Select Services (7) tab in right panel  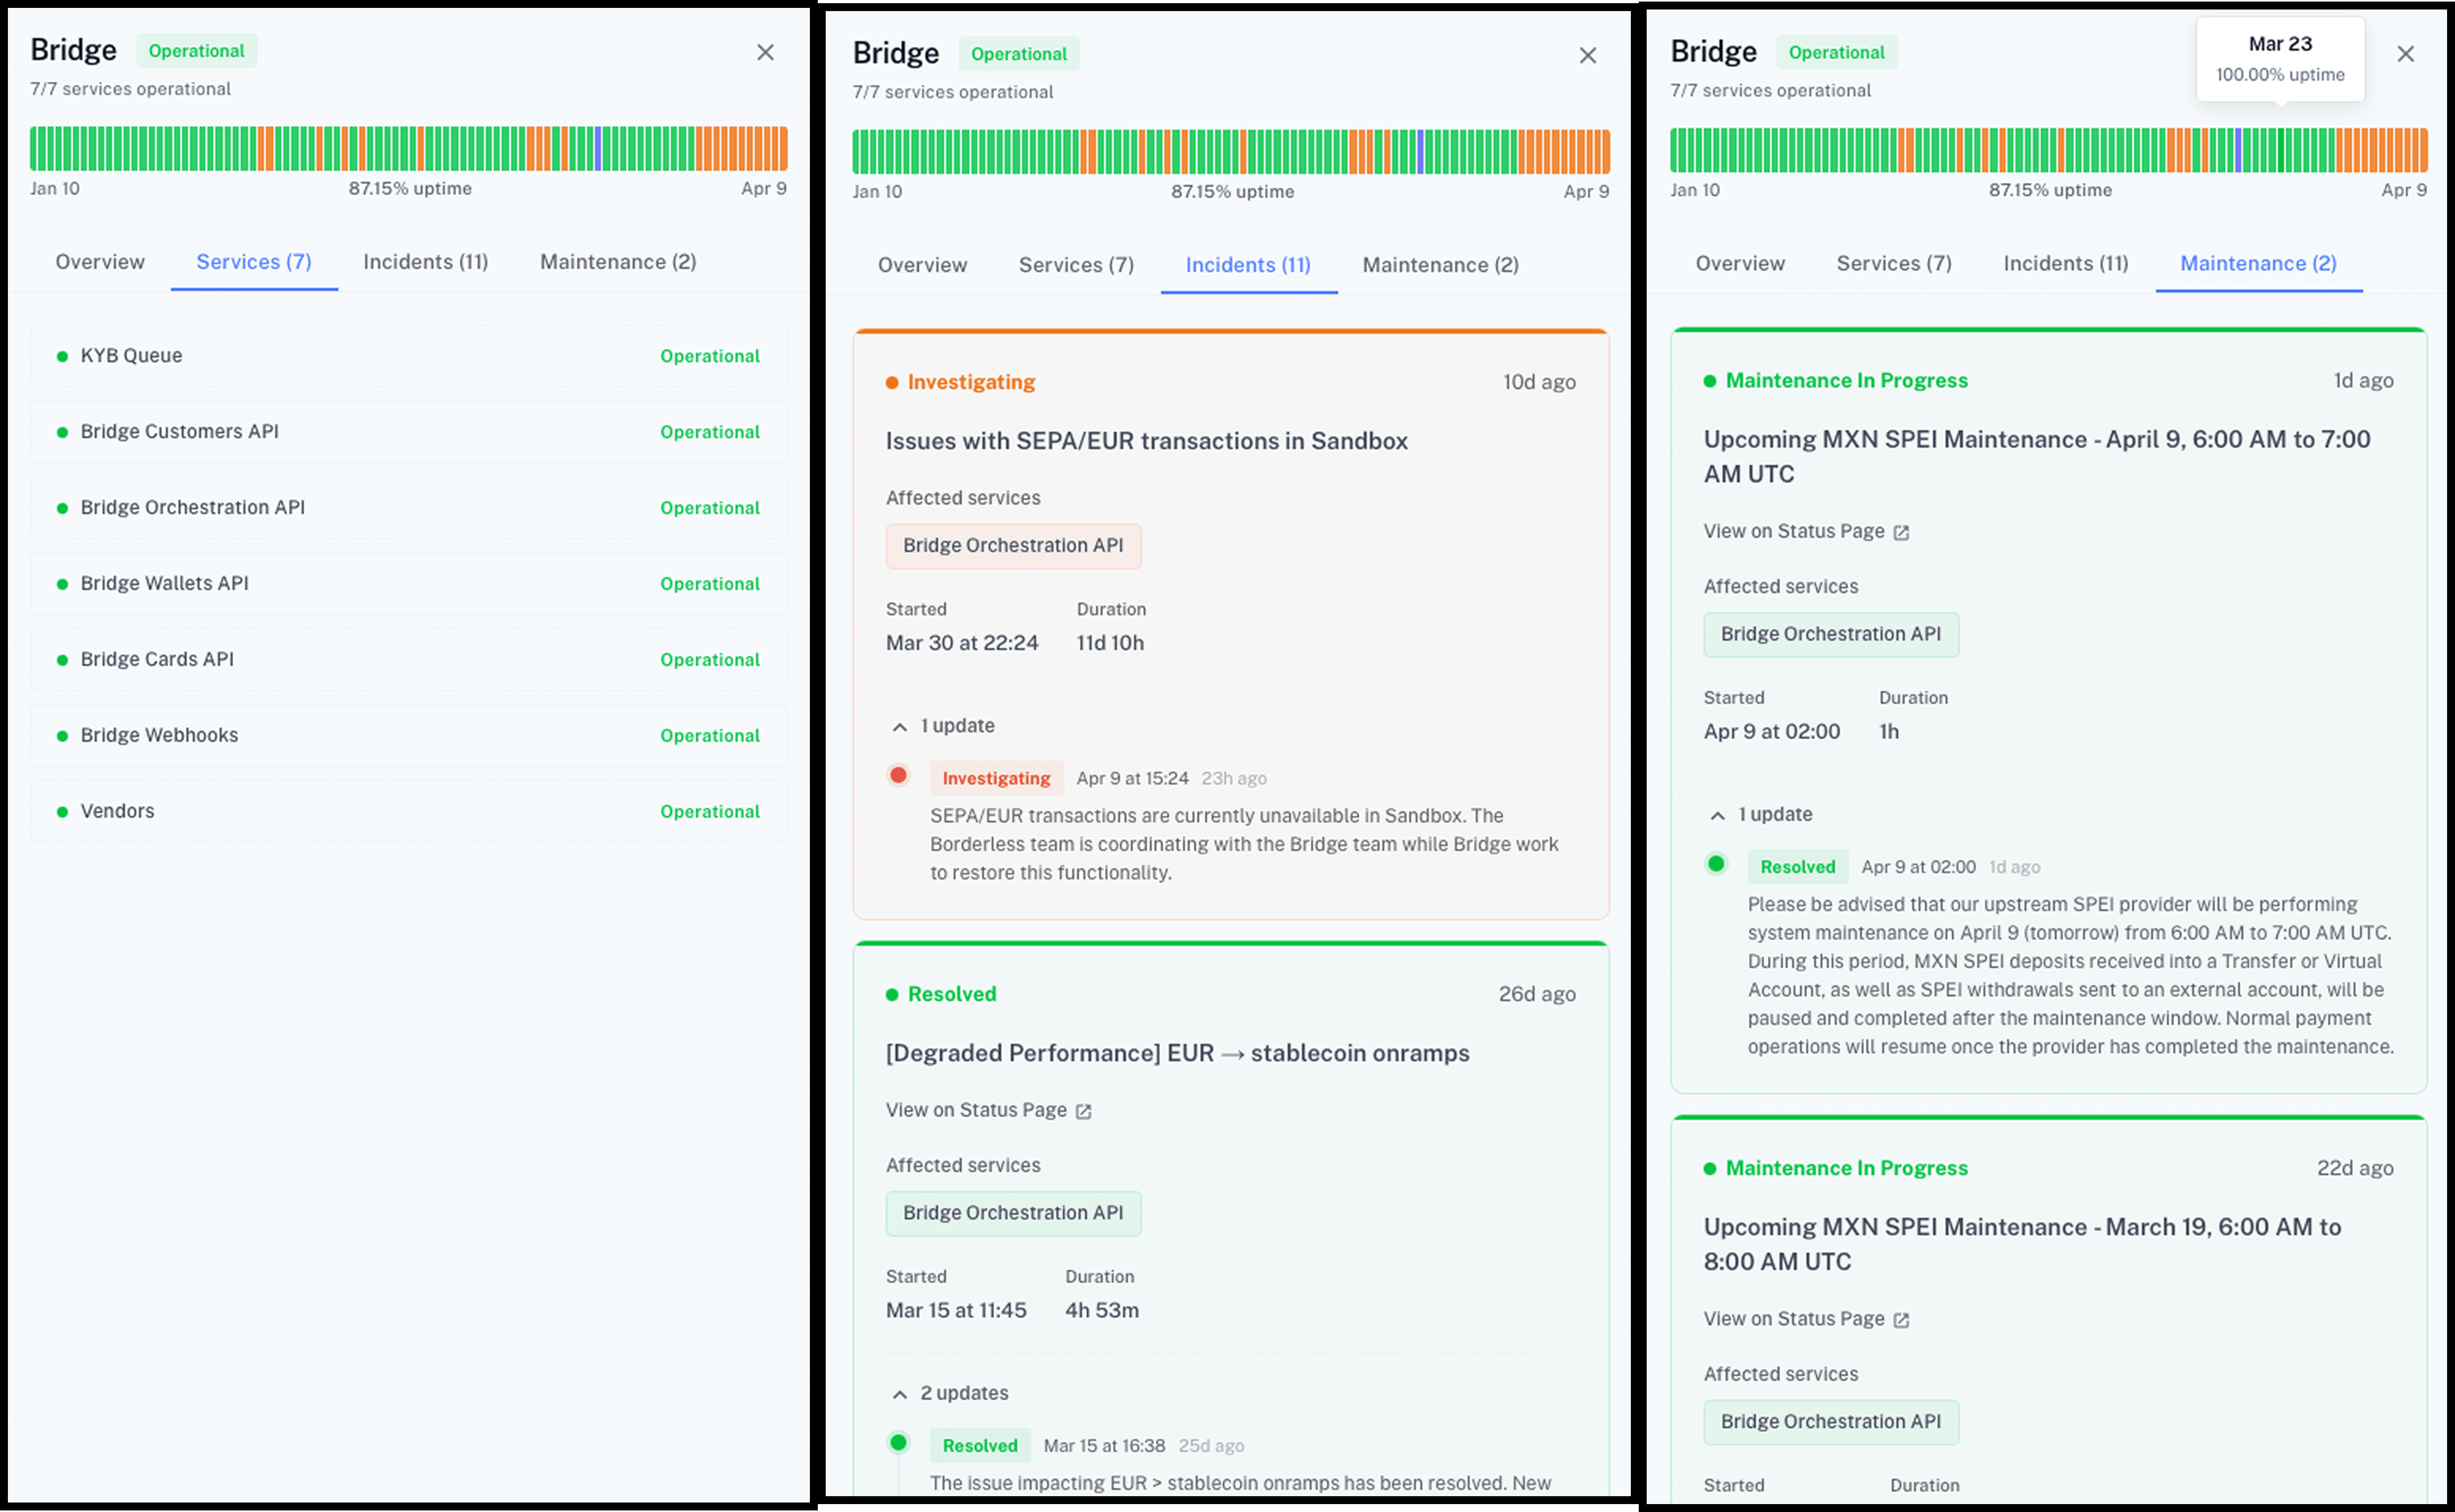point(1893,263)
